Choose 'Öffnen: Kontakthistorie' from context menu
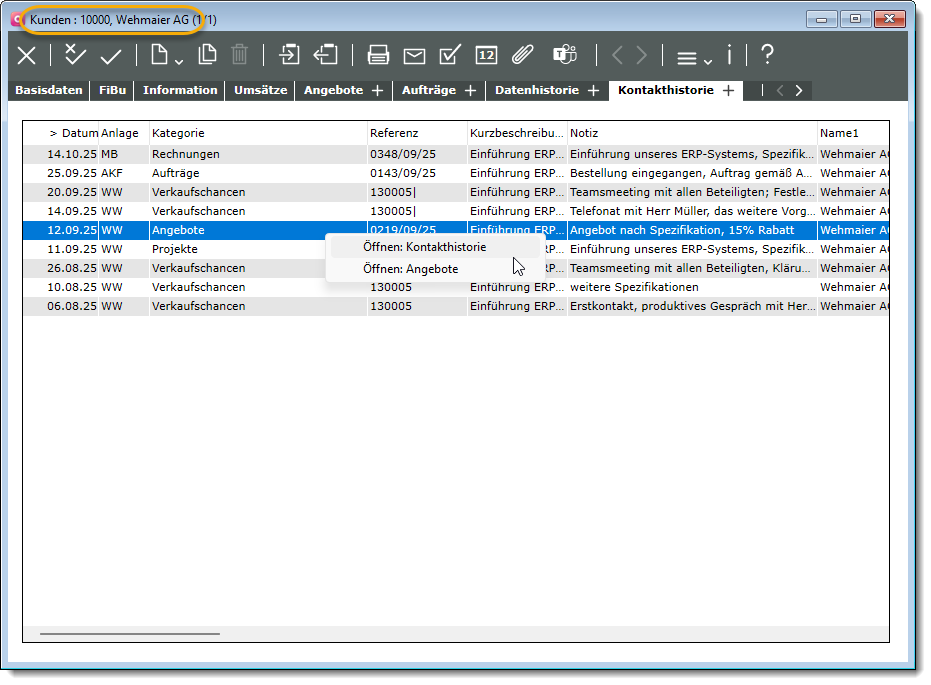 click(424, 247)
